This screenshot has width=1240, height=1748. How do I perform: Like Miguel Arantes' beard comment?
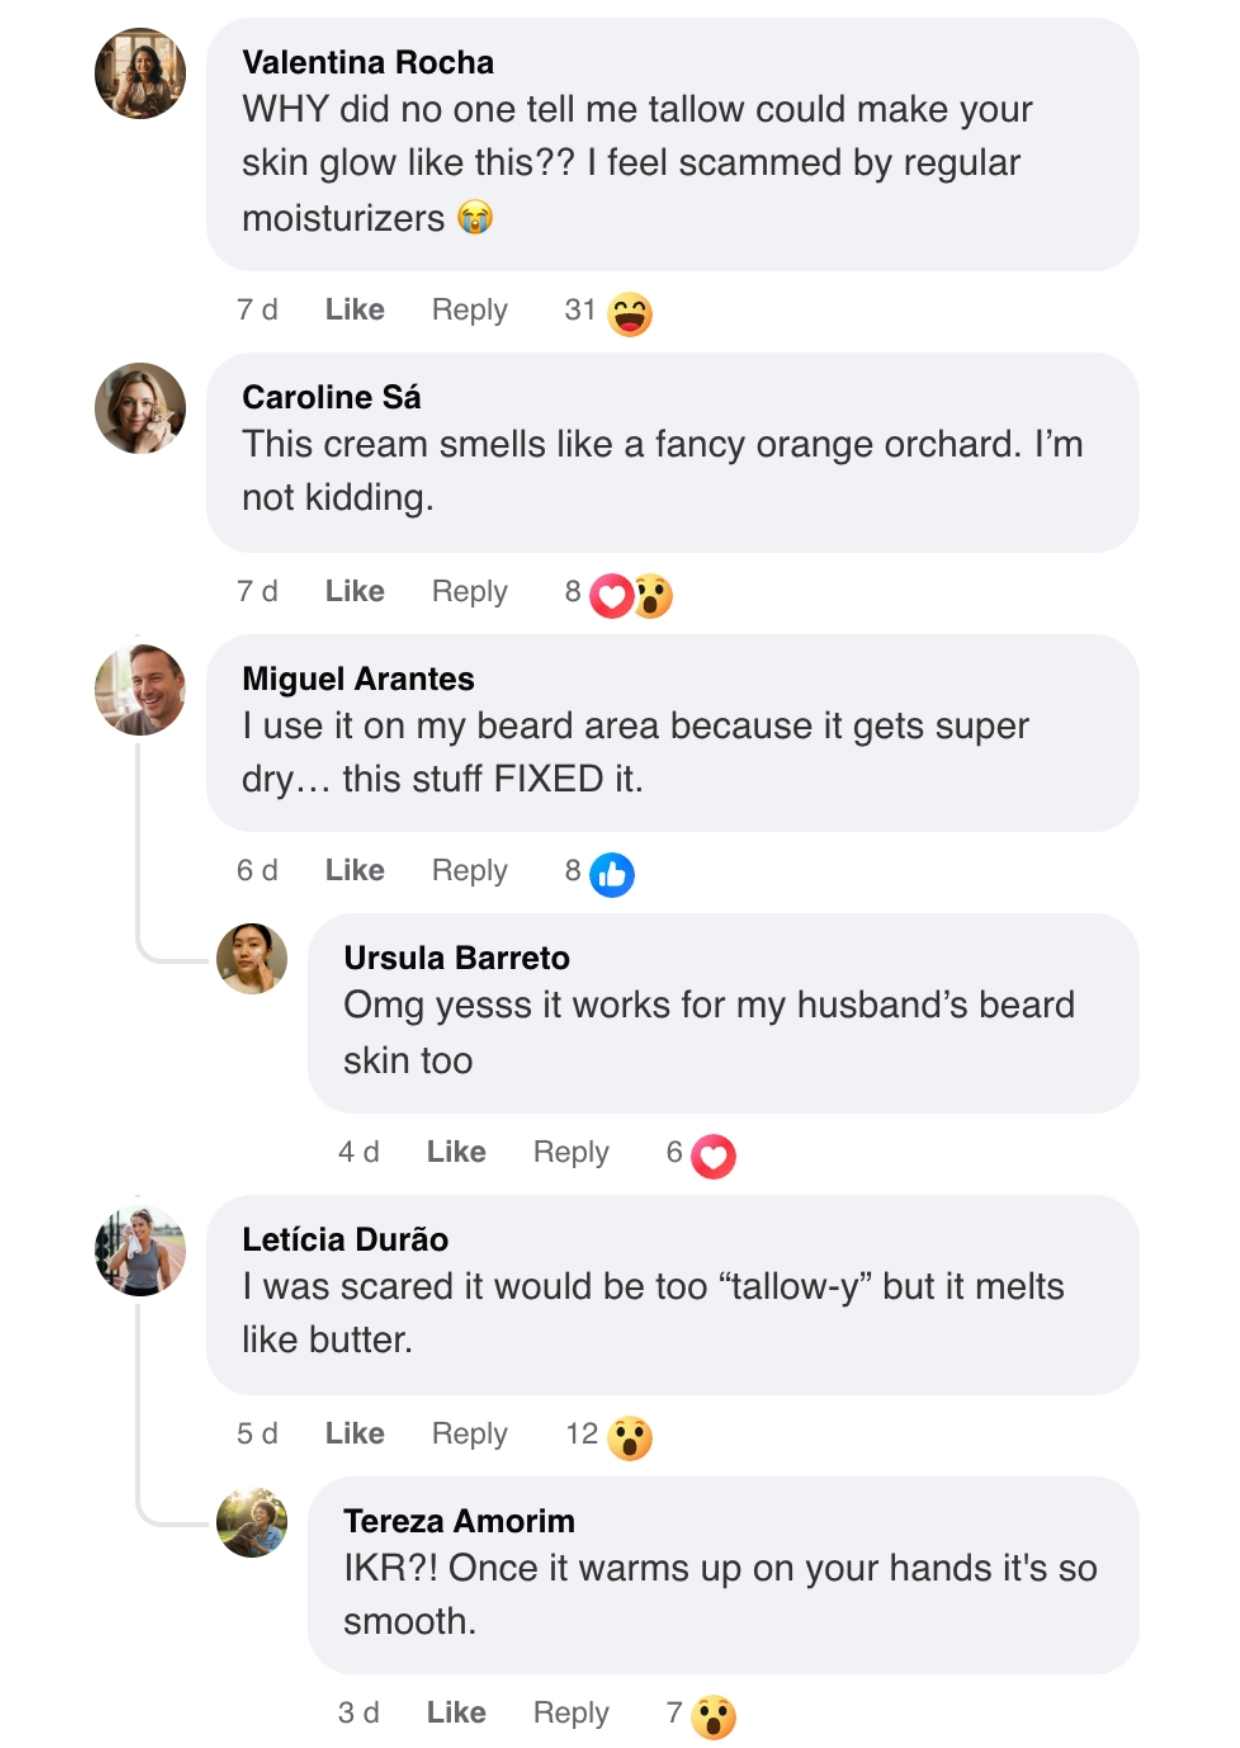[x=354, y=870]
